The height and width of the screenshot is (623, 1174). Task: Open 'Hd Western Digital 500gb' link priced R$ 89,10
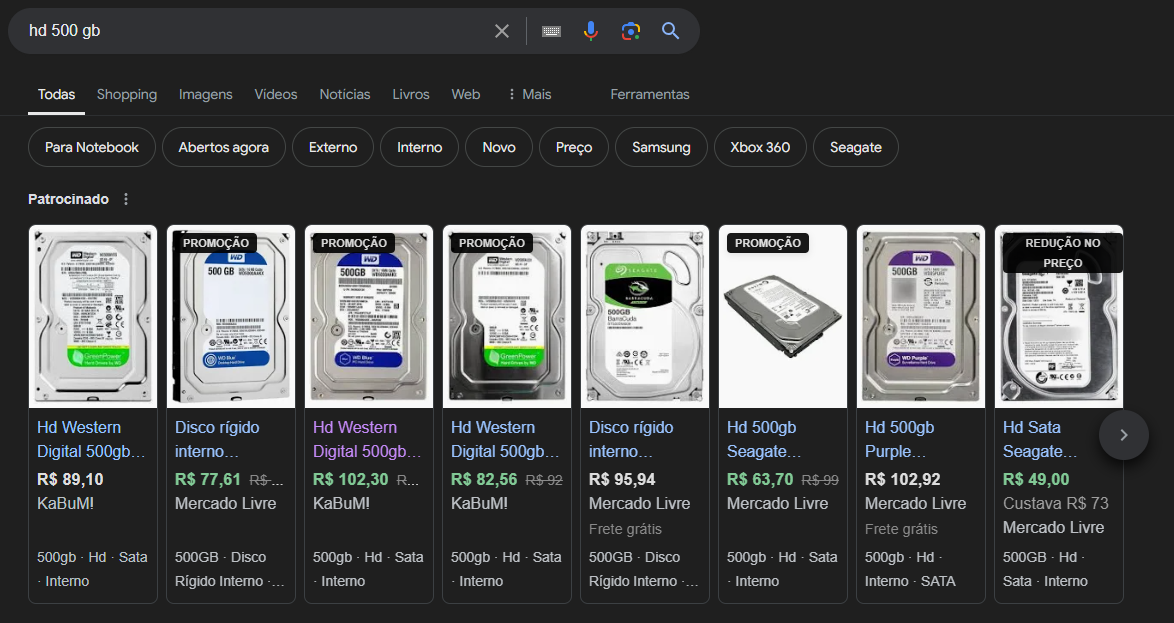coord(91,440)
